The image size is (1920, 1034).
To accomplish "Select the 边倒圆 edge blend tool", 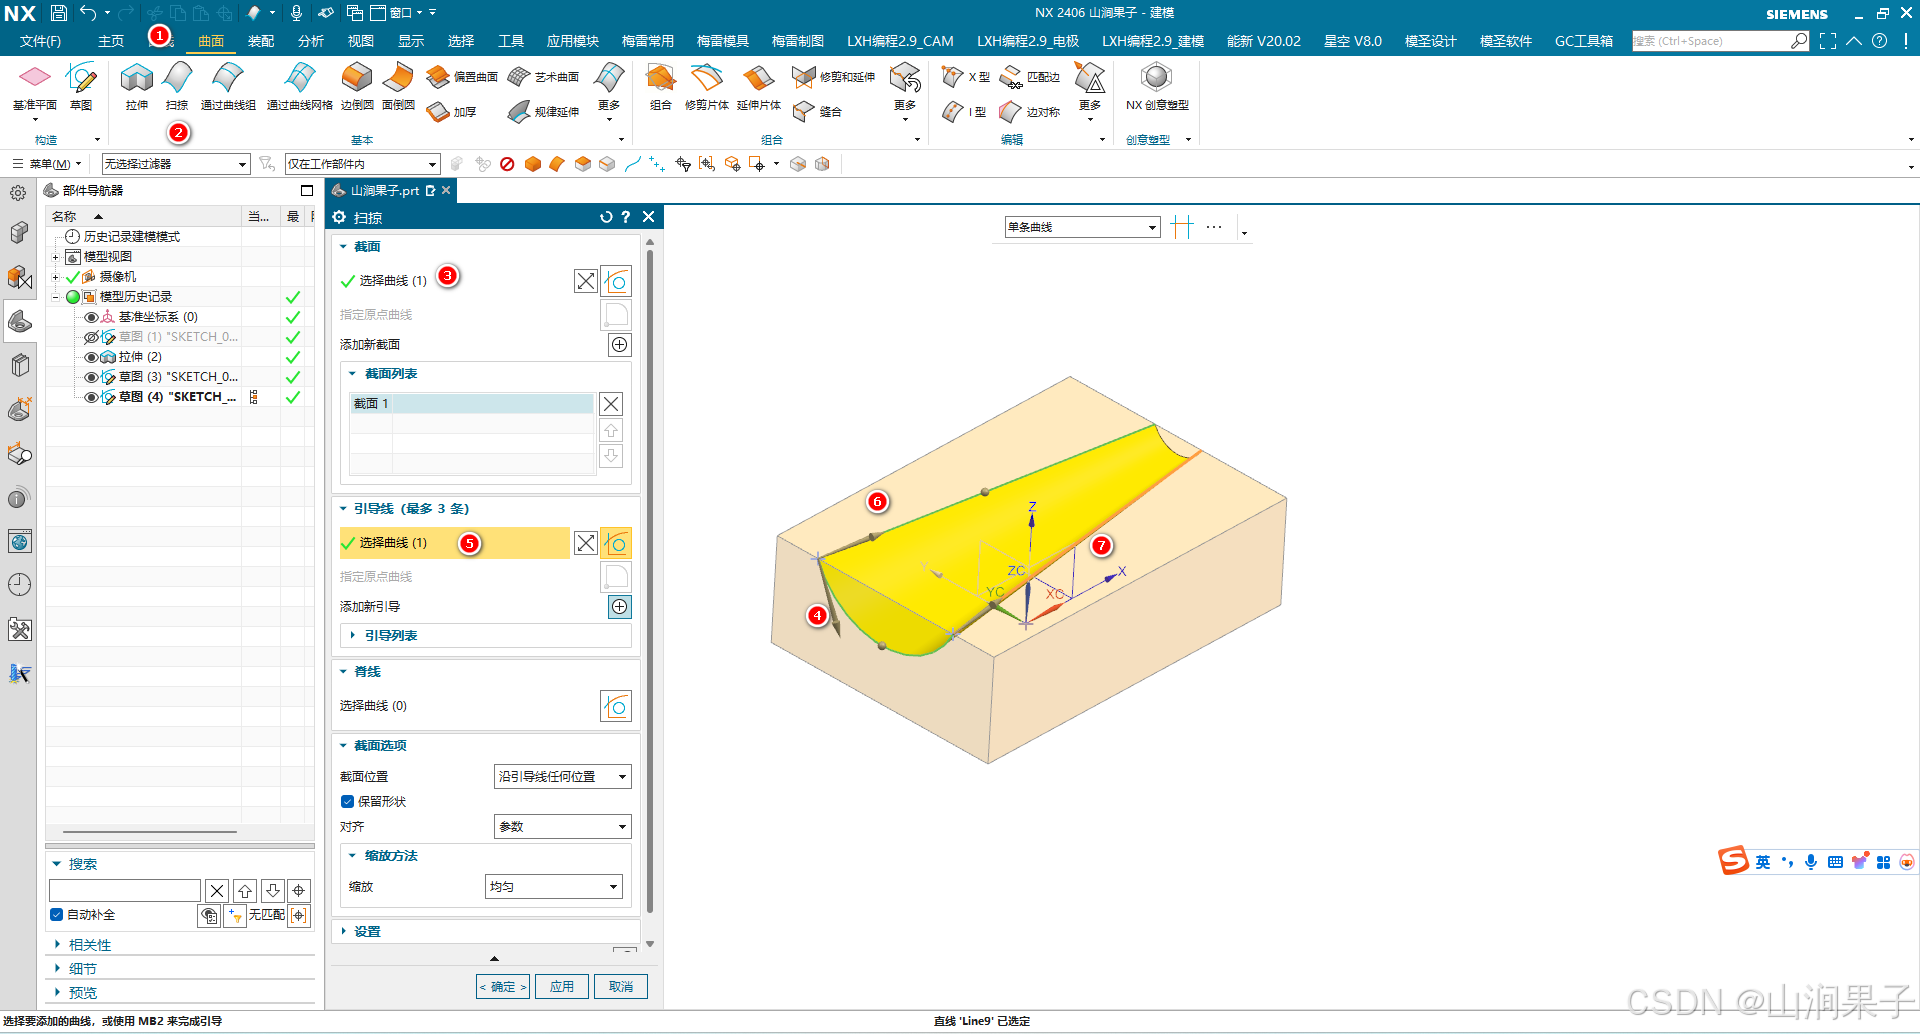I will (357, 85).
